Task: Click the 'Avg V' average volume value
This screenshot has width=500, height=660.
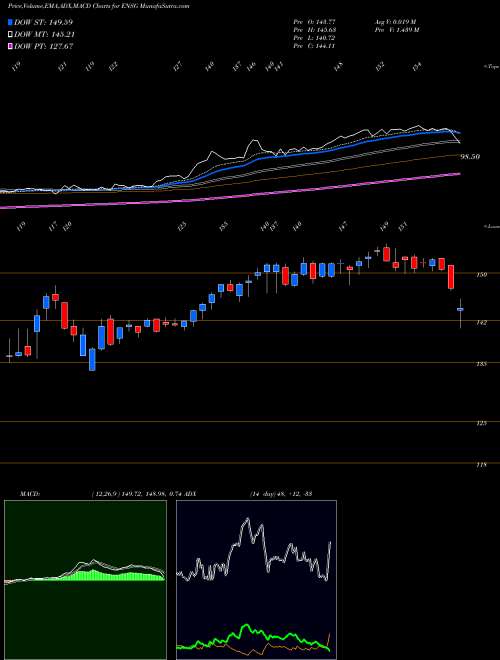Action: point(395,22)
